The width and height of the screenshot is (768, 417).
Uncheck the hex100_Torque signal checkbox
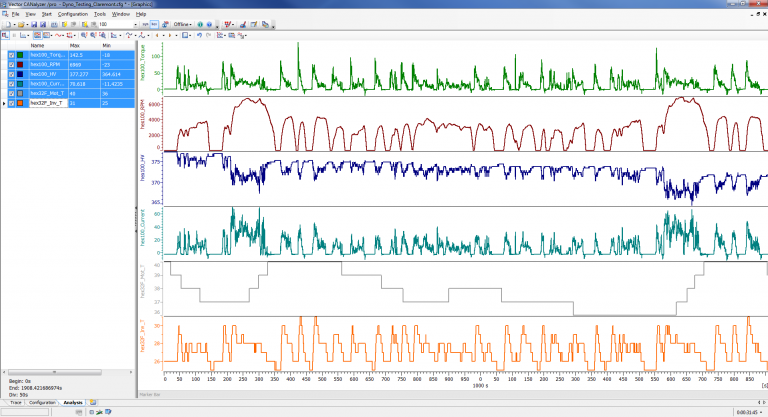(12, 55)
